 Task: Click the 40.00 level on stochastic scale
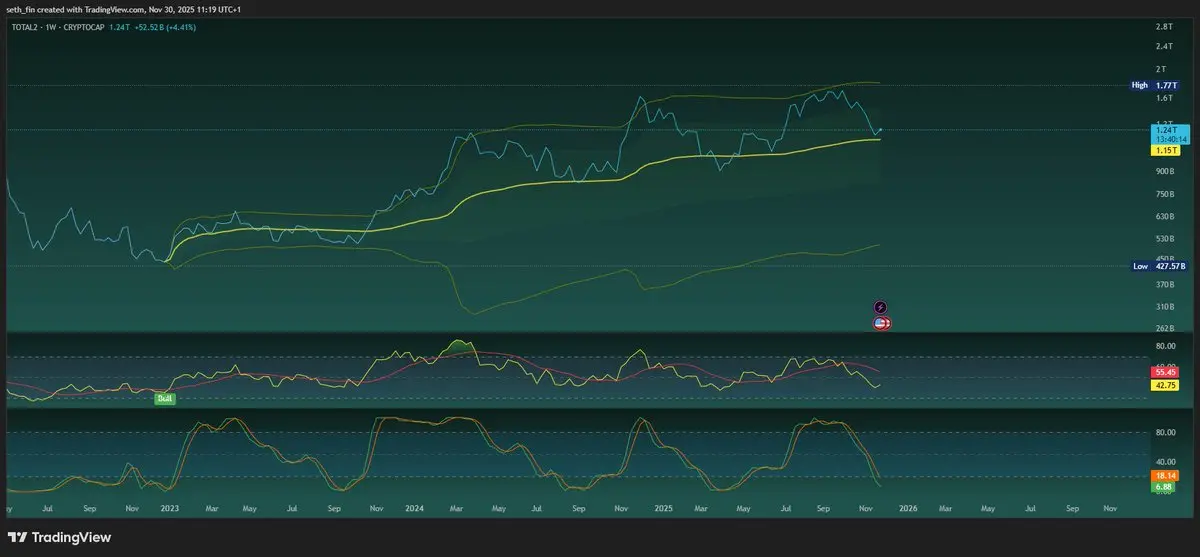click(x=1165, y=463)
